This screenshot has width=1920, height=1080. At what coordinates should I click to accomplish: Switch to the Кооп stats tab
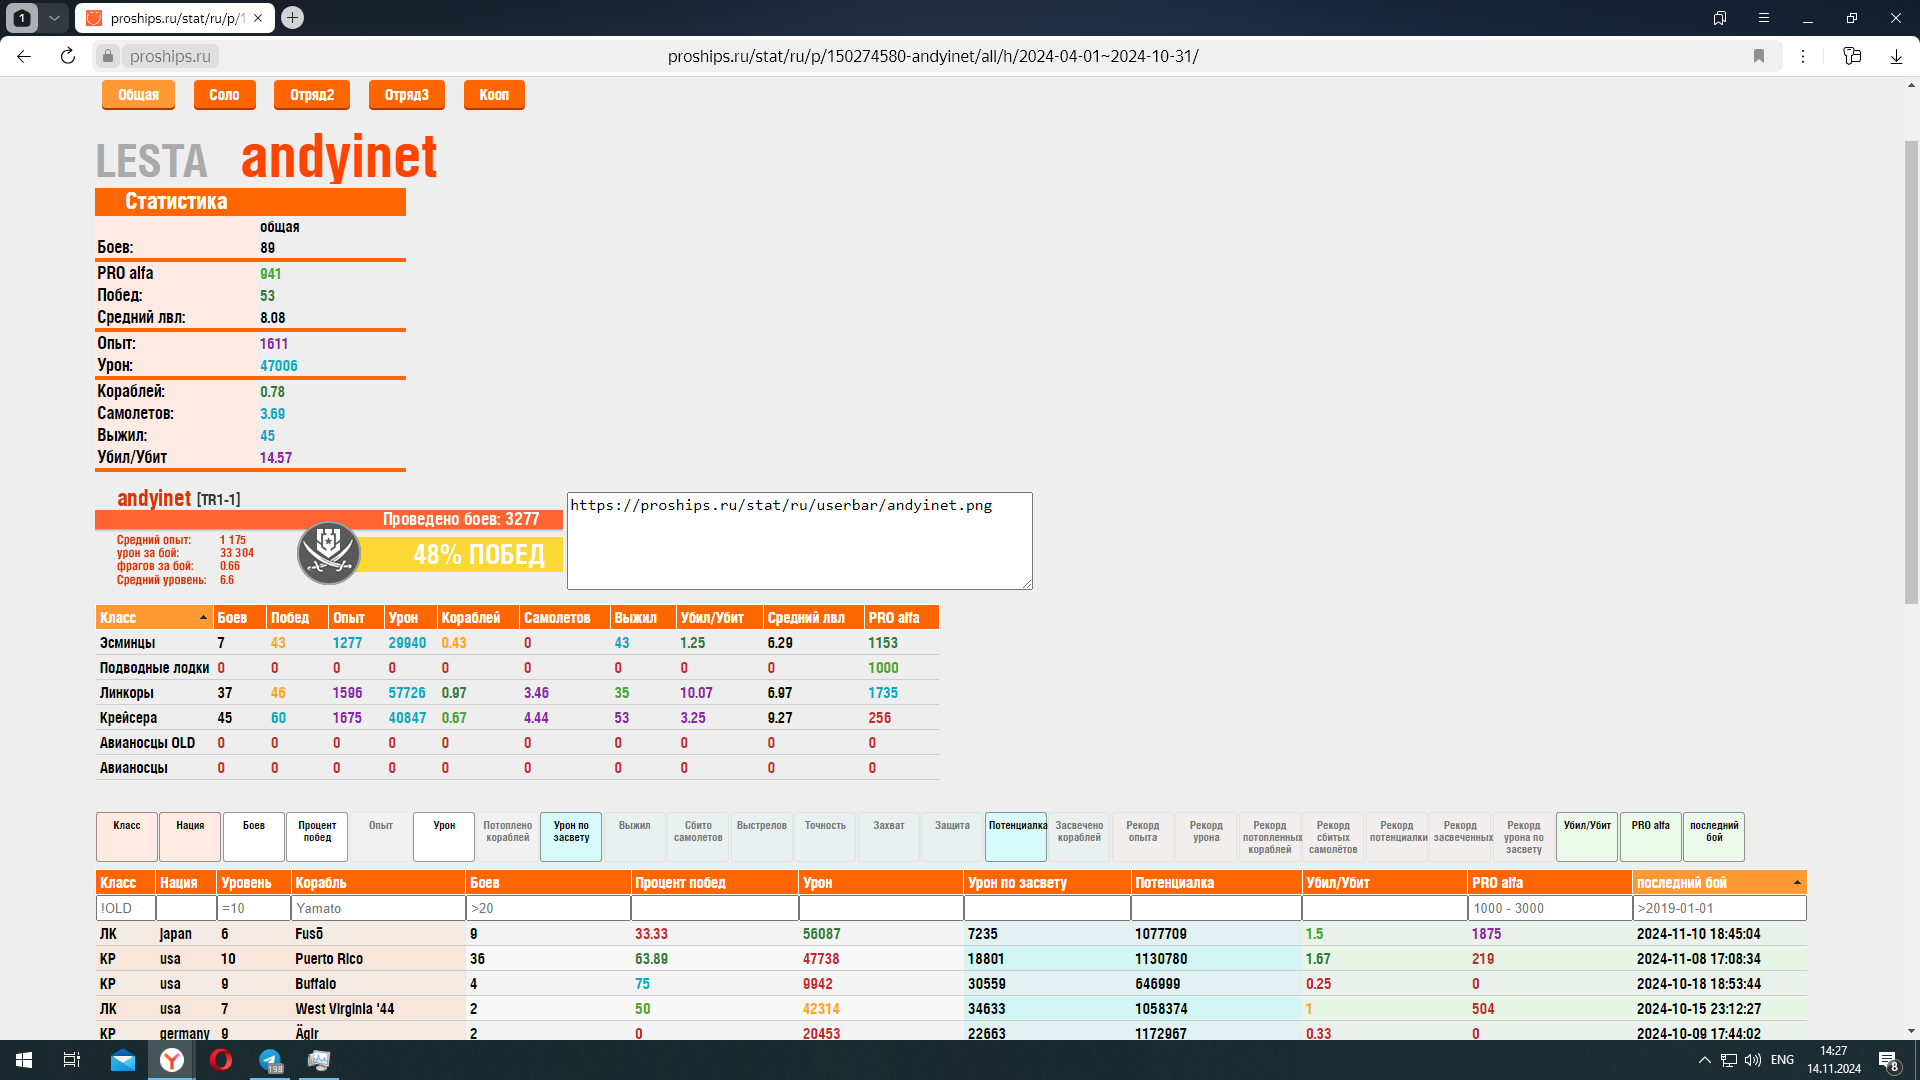coord(494,95)
